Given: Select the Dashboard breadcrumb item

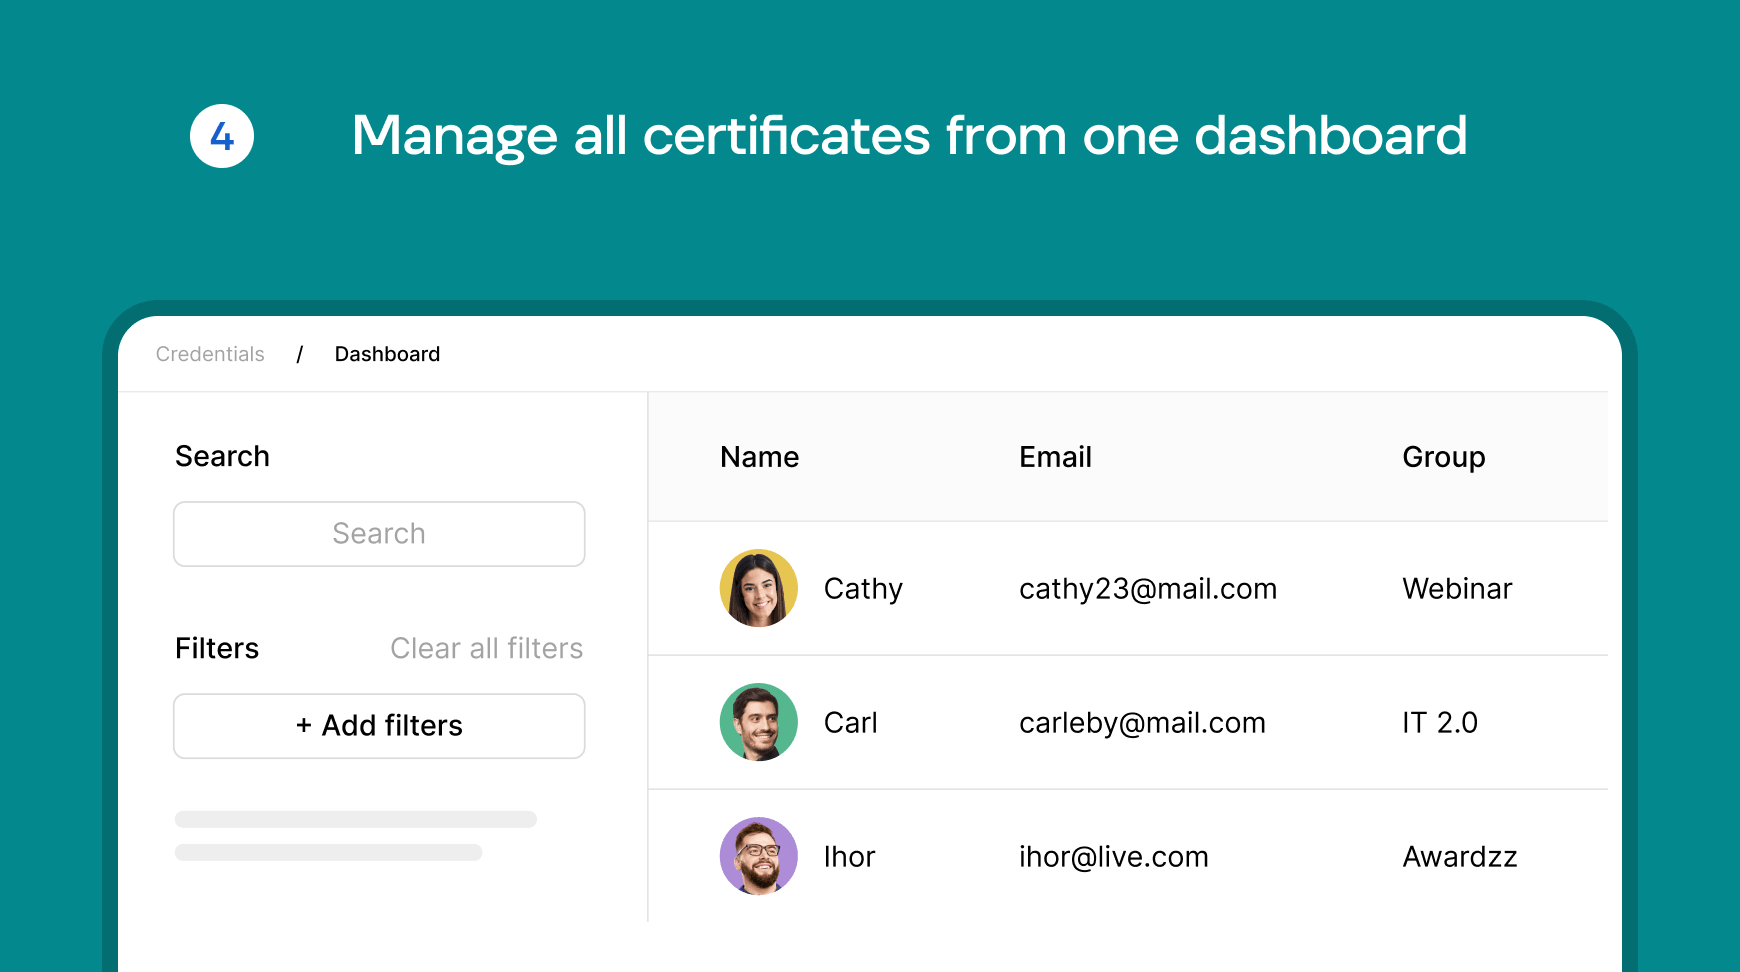Looking at the screenshot, I should point(387,354).
